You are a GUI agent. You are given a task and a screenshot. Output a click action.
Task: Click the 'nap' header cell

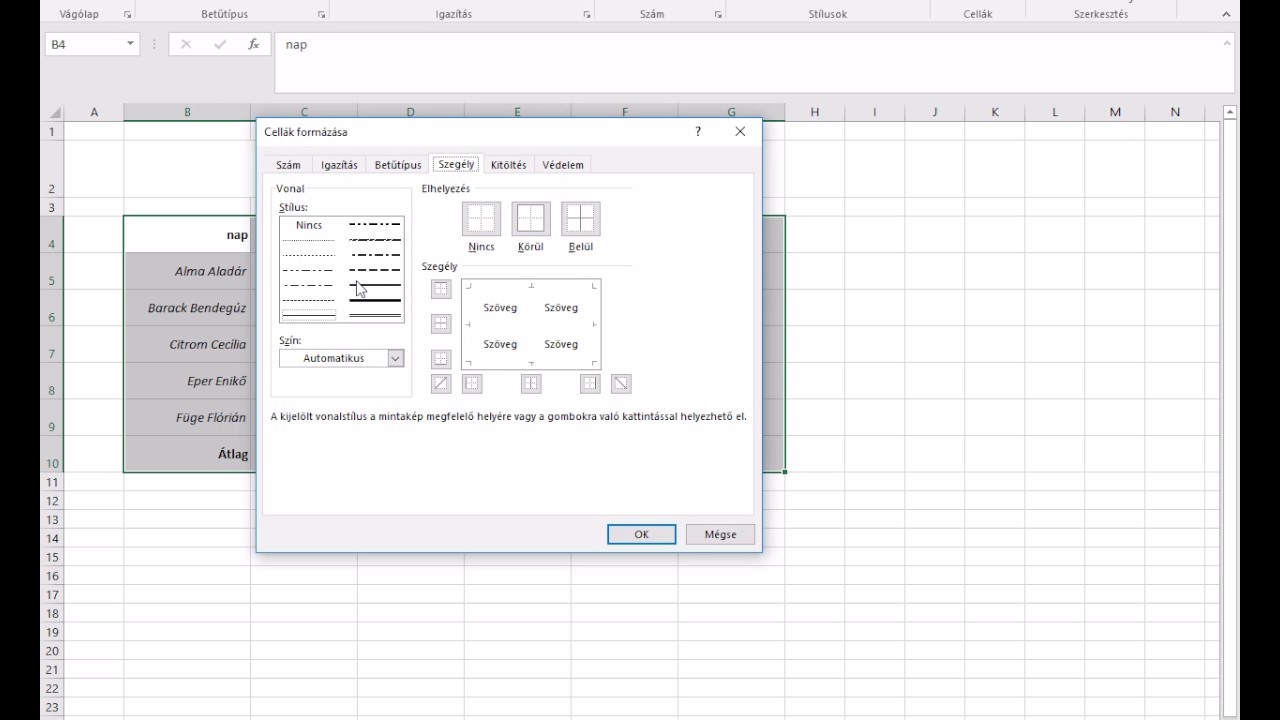187,235
